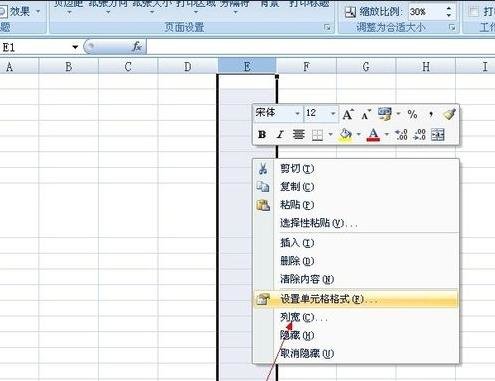Toggle Italic in the mini toolbar
Viewport: 495px width, 381px height.
pyautogui.click(x=280, y=135)
